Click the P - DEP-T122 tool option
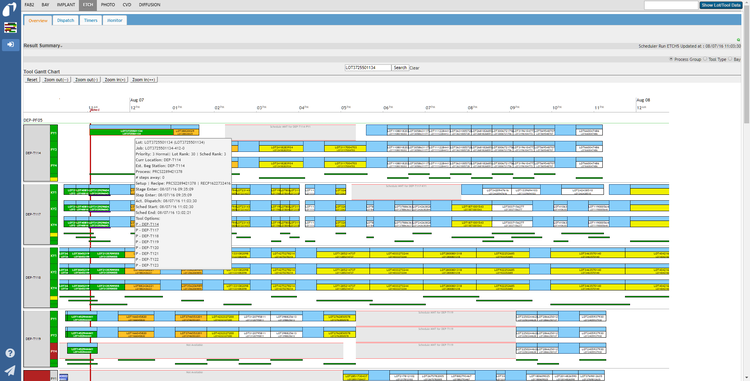The width and height of the screenshot is (750, 381). coord(147,259)
